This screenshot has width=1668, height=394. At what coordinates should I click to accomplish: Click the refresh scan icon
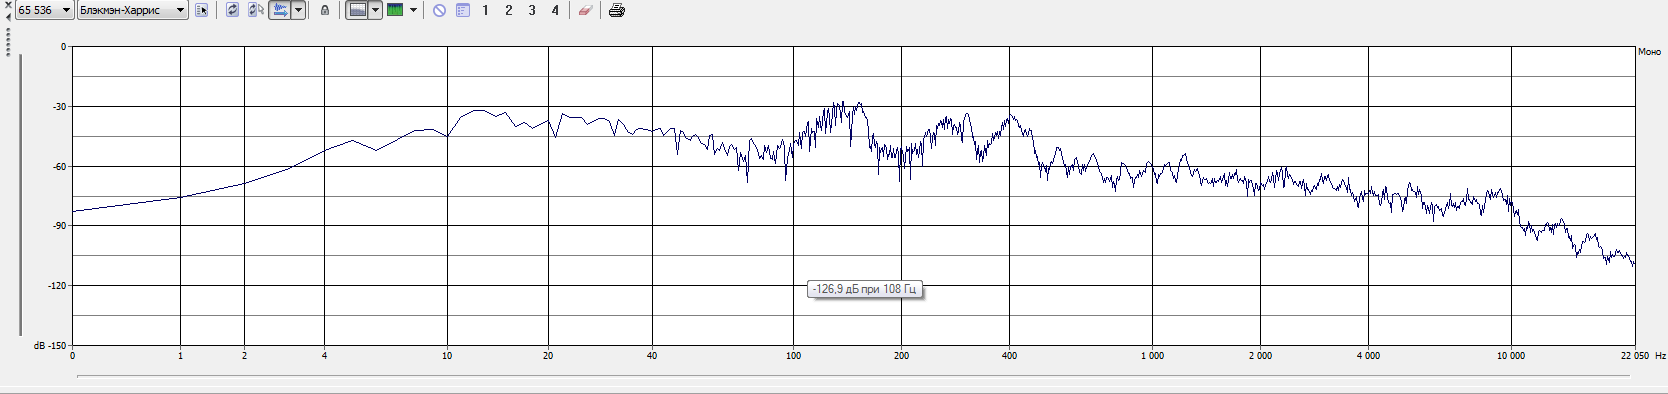point(232,10)
